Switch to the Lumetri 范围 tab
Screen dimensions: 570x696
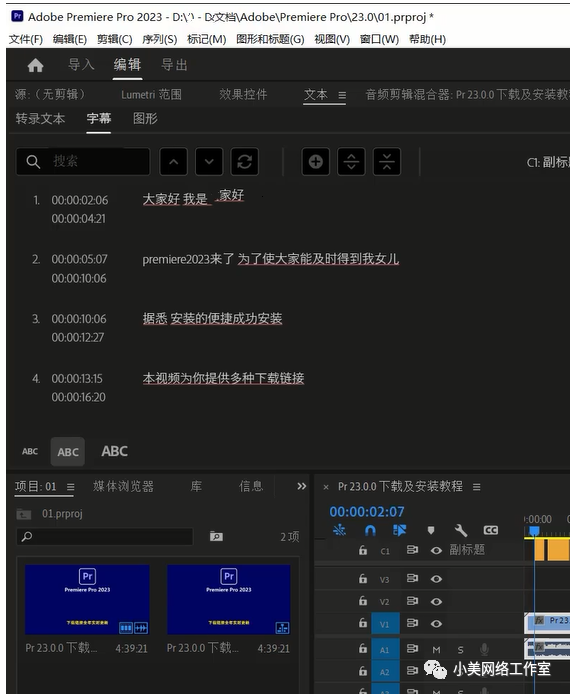point(151,95)
